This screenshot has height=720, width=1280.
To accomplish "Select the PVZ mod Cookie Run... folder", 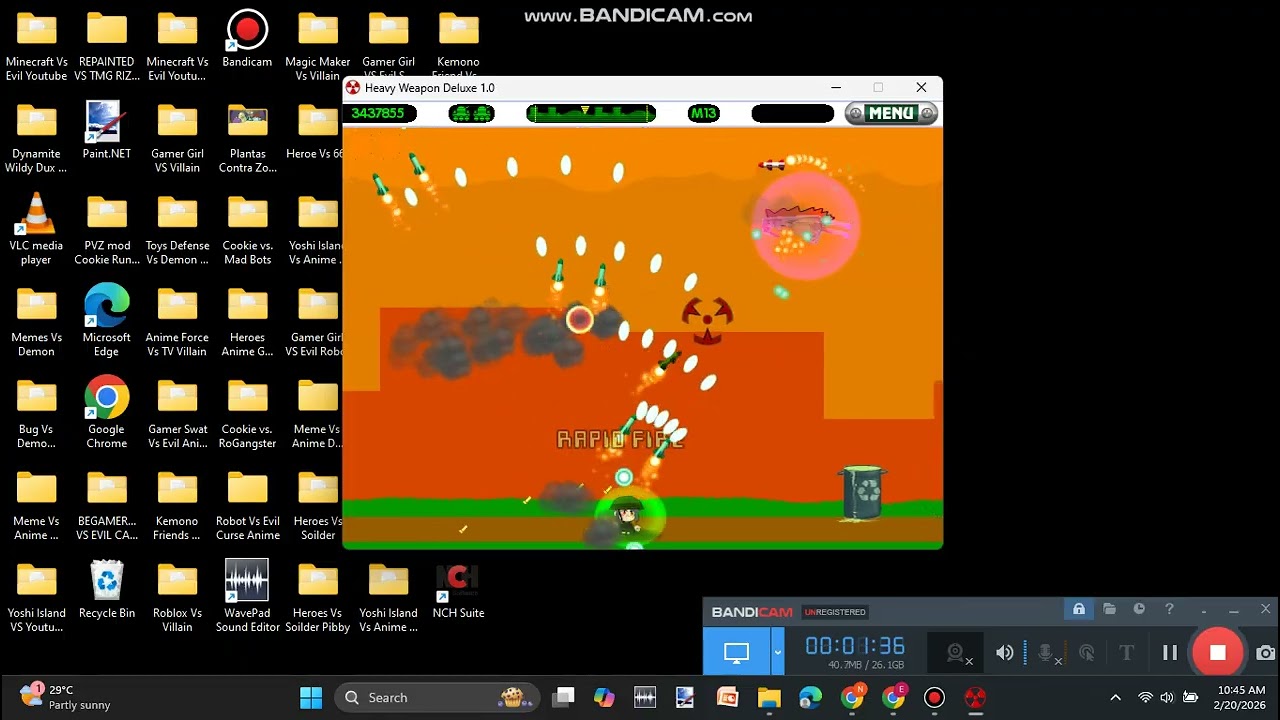I will [x=106, y=230].
